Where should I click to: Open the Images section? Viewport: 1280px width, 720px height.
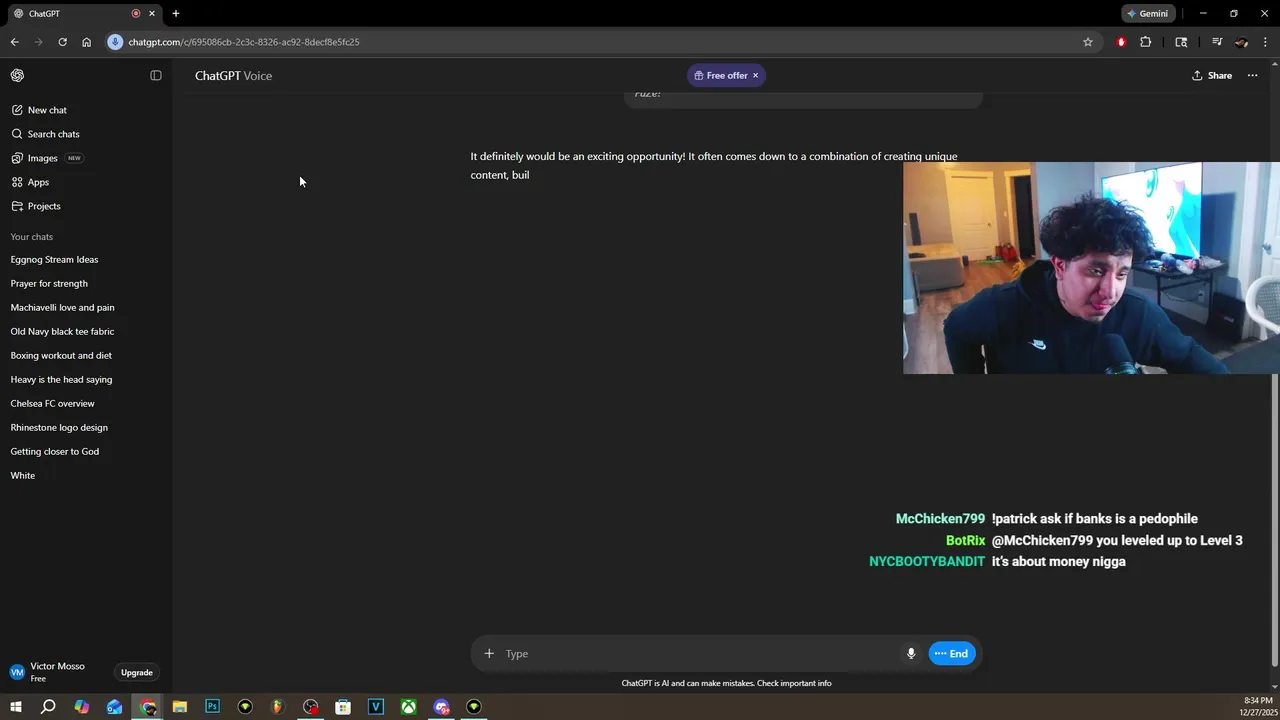tap(46, 158)
